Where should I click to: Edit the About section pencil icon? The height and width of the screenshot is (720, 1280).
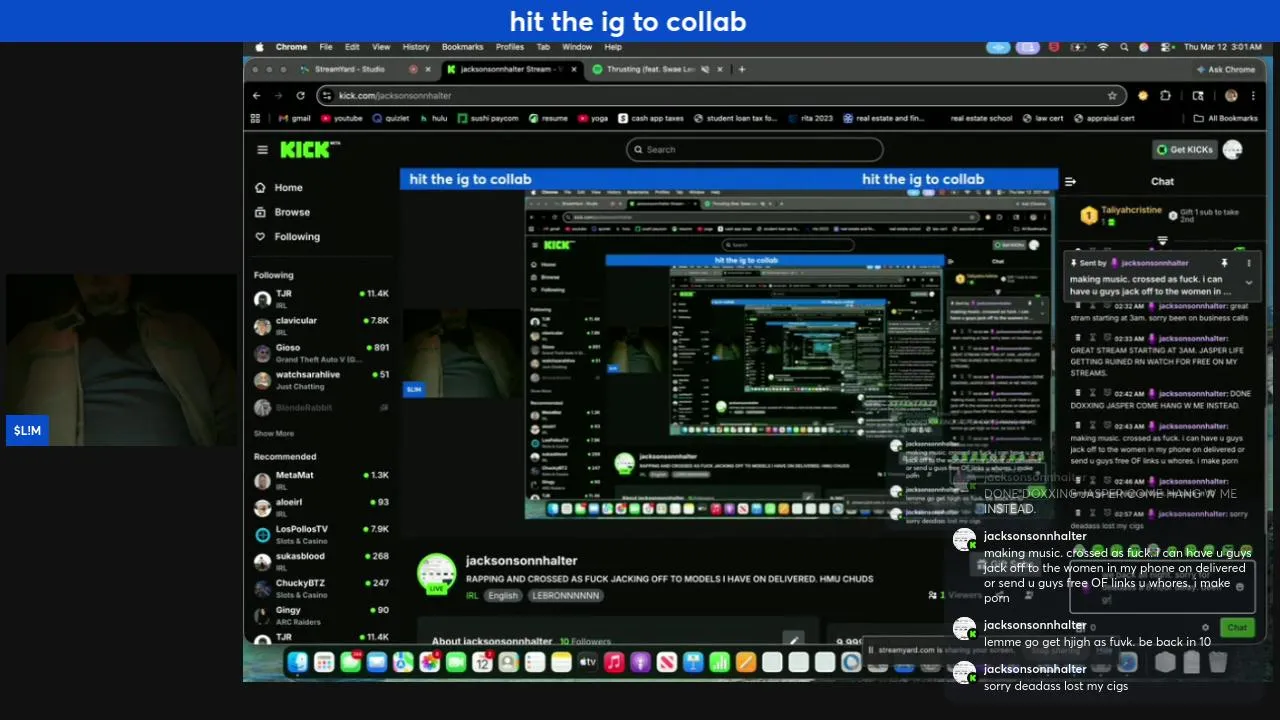click(x=793, y=640)
